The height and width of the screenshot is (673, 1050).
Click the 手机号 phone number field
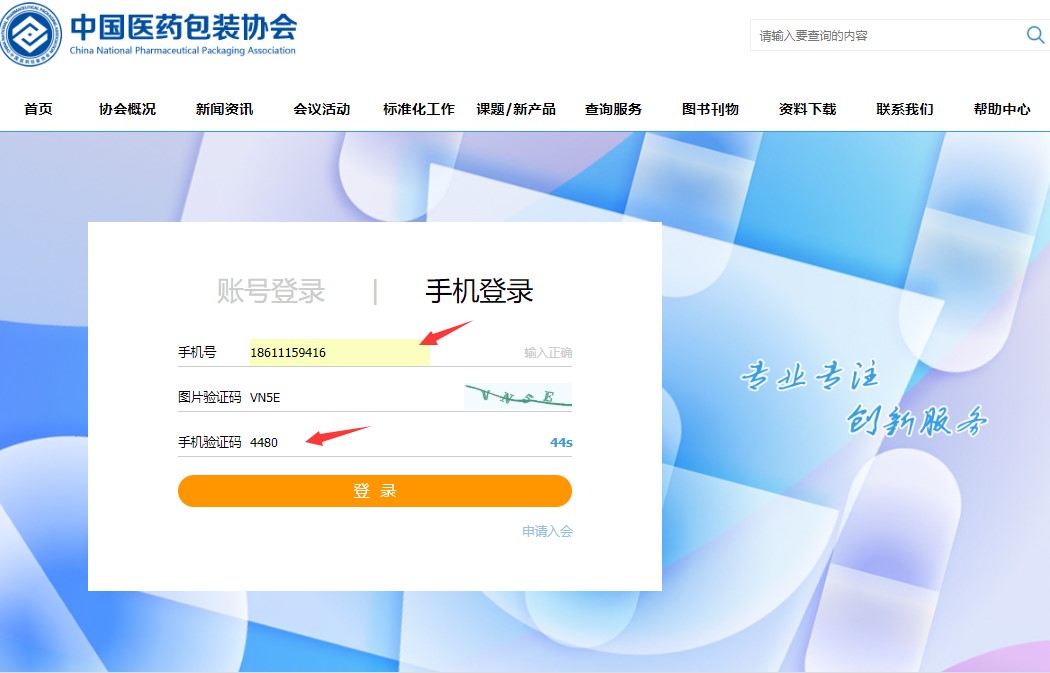click(x=340, y=352)
